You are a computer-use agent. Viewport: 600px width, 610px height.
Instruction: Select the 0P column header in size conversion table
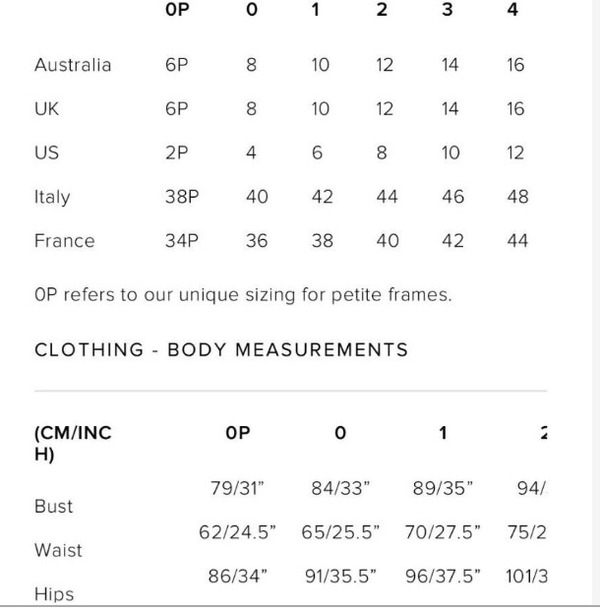177,9
